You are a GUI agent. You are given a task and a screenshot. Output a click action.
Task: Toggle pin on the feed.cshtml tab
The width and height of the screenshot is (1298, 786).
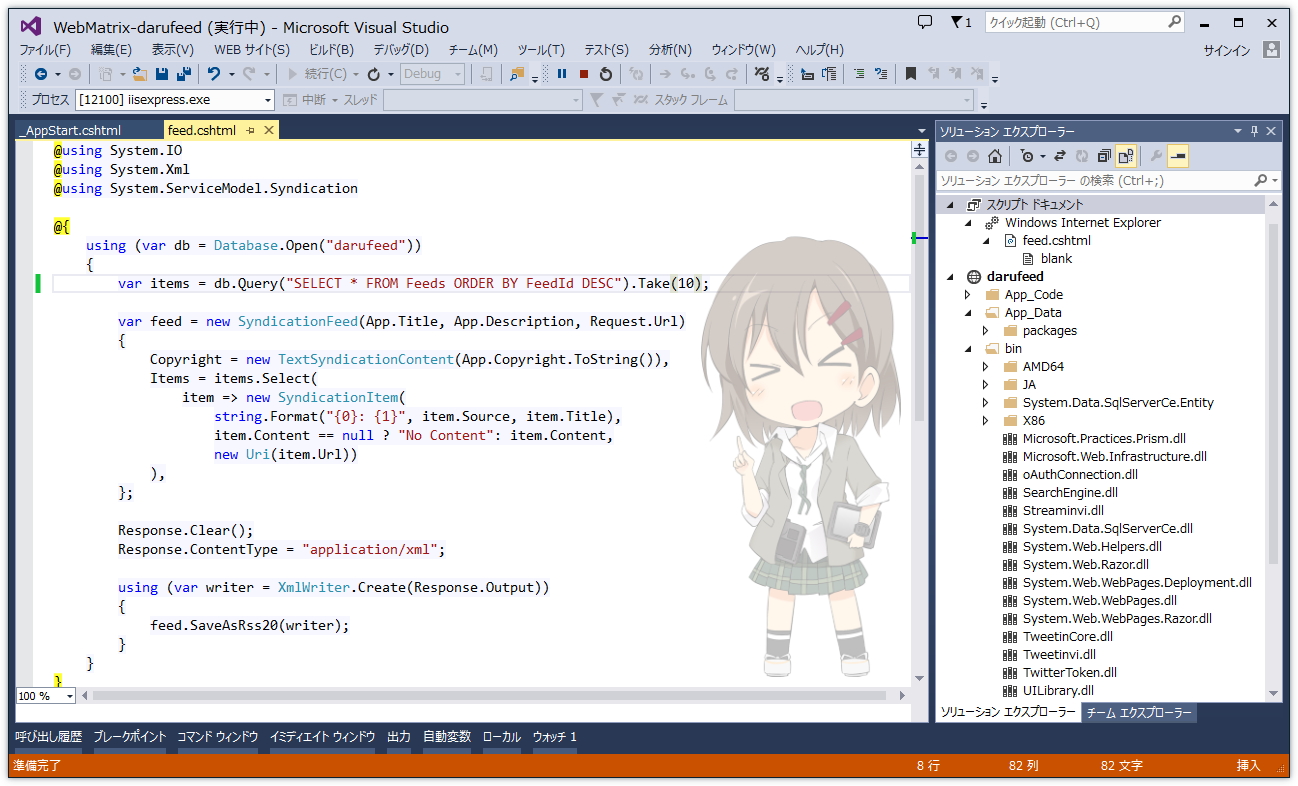tap(250, 131)
